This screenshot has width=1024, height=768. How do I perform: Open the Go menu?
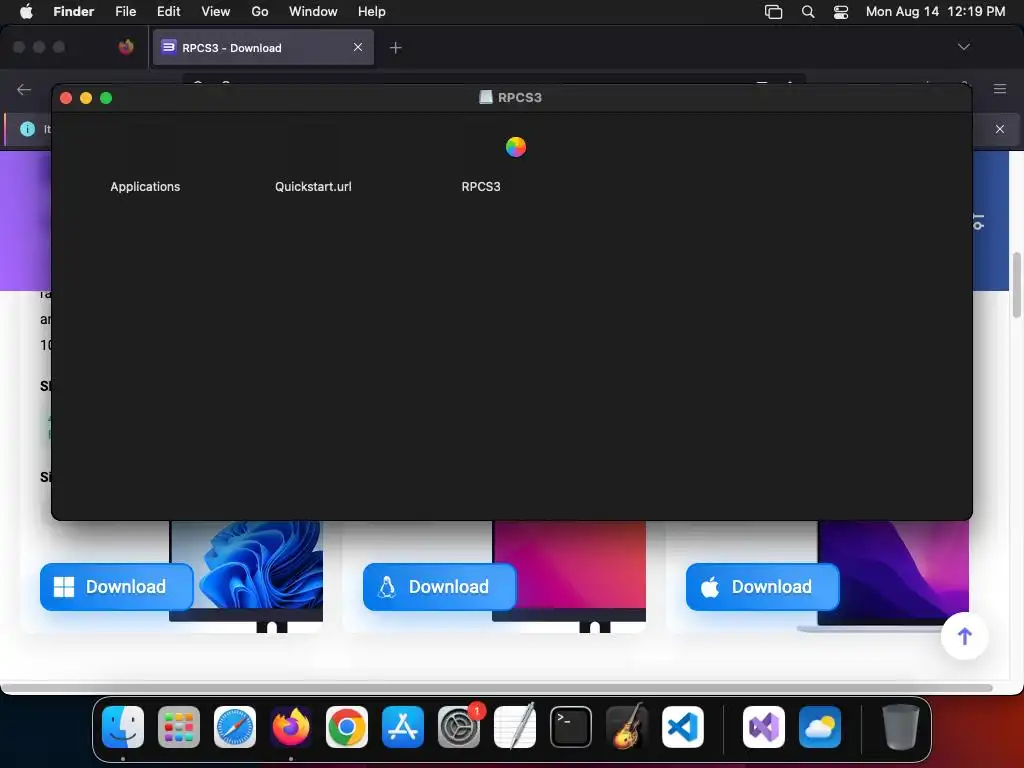pos(260,11)
